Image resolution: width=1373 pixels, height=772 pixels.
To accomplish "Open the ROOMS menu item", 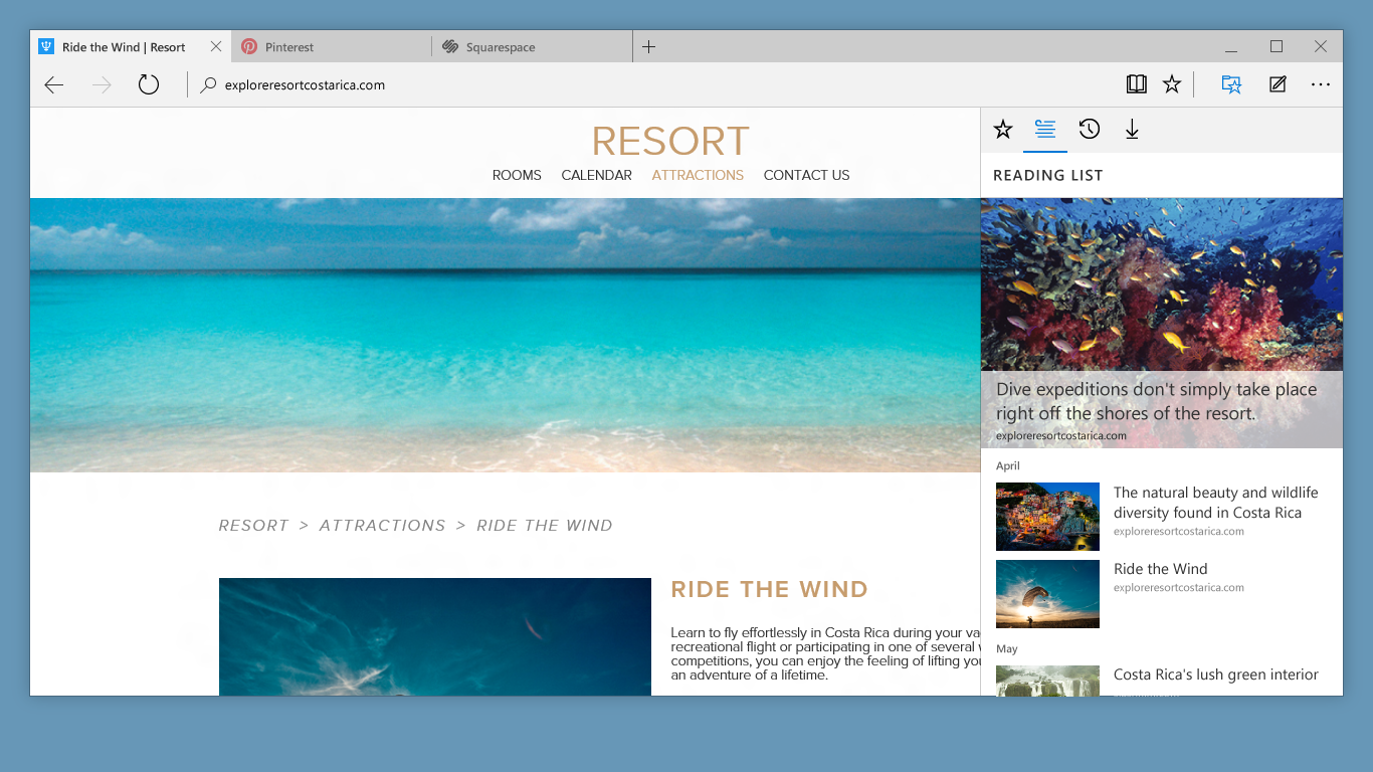I will (x=517, y=175).
